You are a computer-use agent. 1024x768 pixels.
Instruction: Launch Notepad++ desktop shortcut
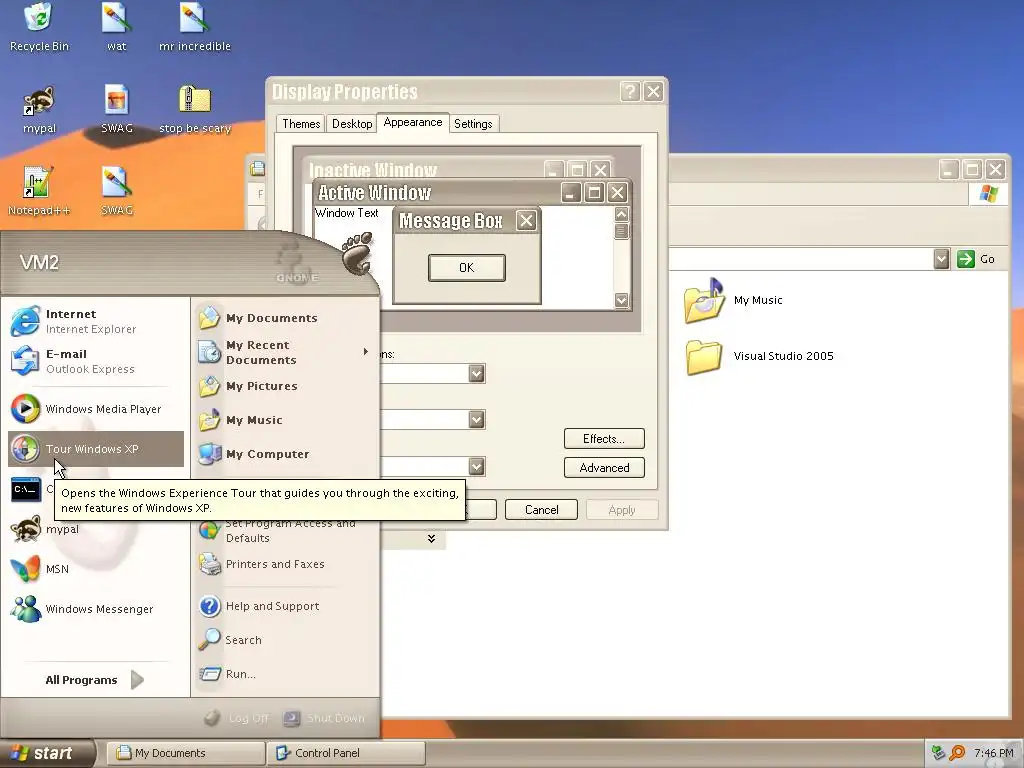tap(39, 191)
